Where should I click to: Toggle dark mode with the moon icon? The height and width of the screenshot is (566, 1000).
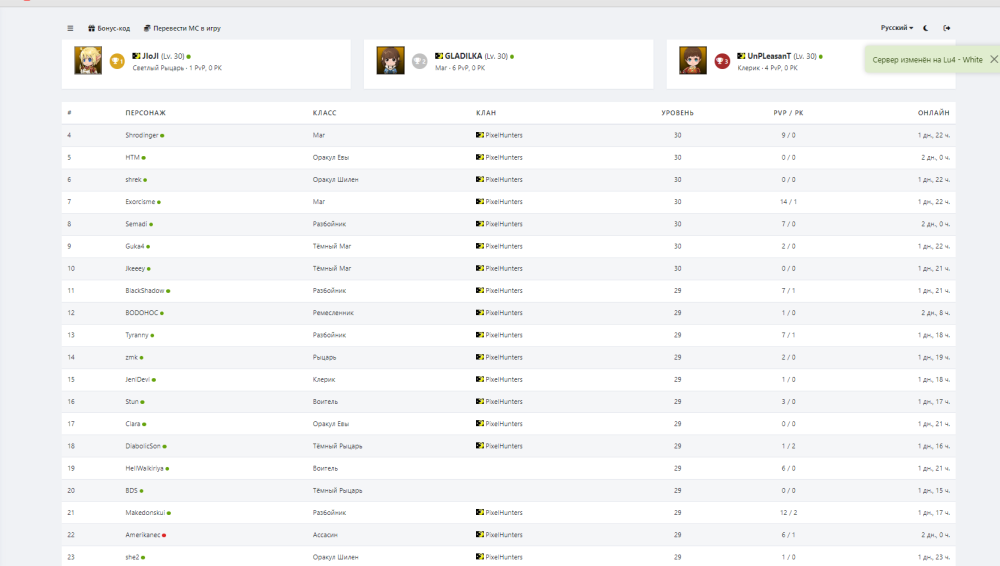click(x=926, y=28)
